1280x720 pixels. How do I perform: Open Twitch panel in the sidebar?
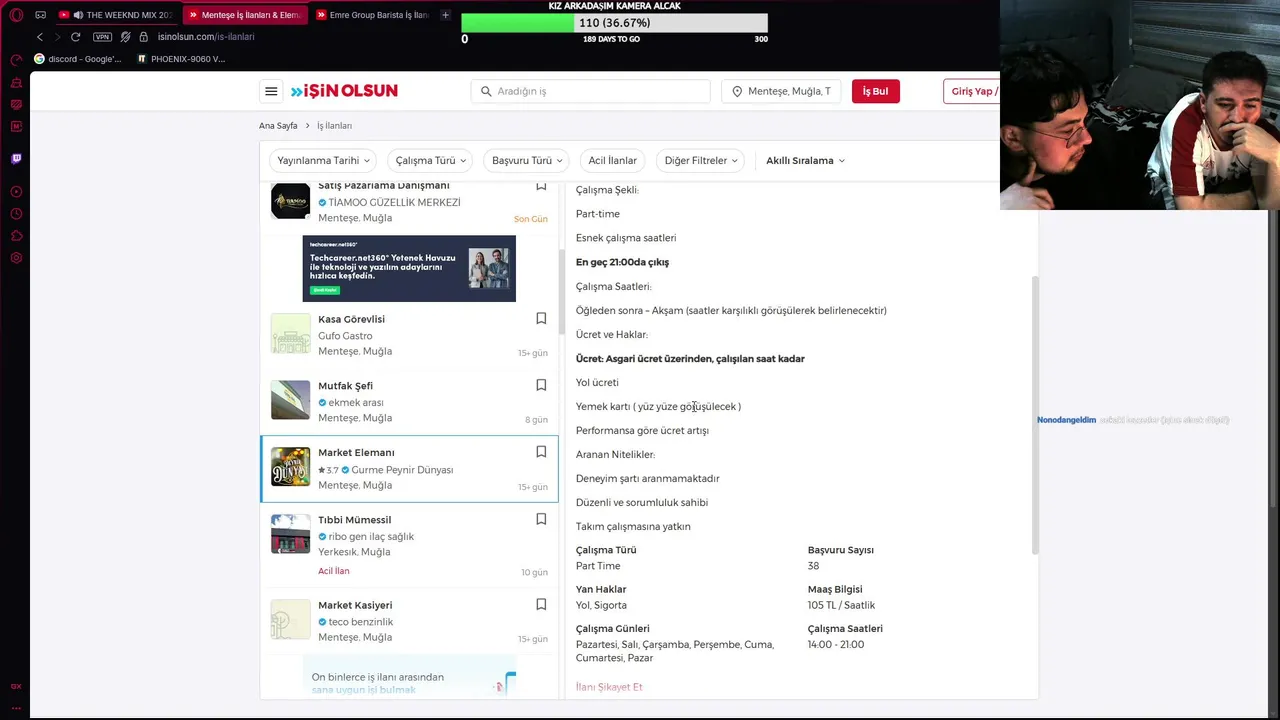point(16,158)
